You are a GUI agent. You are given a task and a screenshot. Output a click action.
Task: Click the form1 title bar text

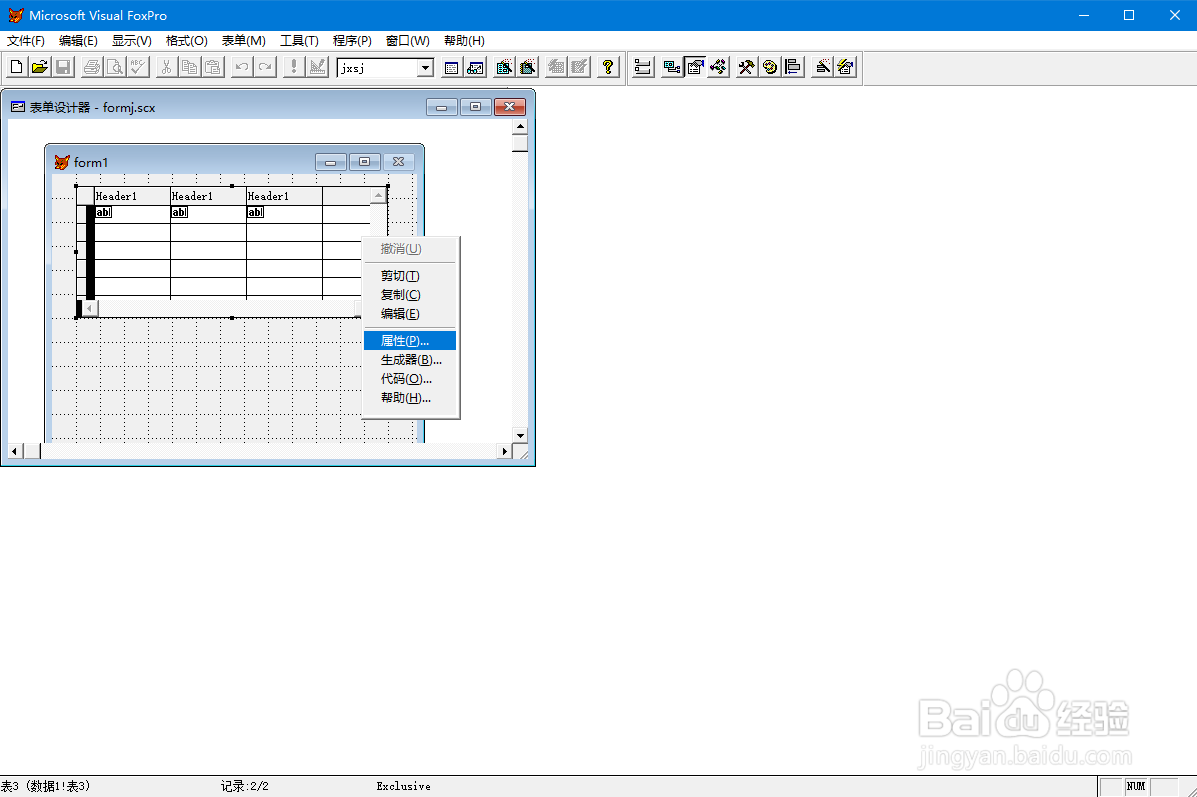click(x=91, y=163)
